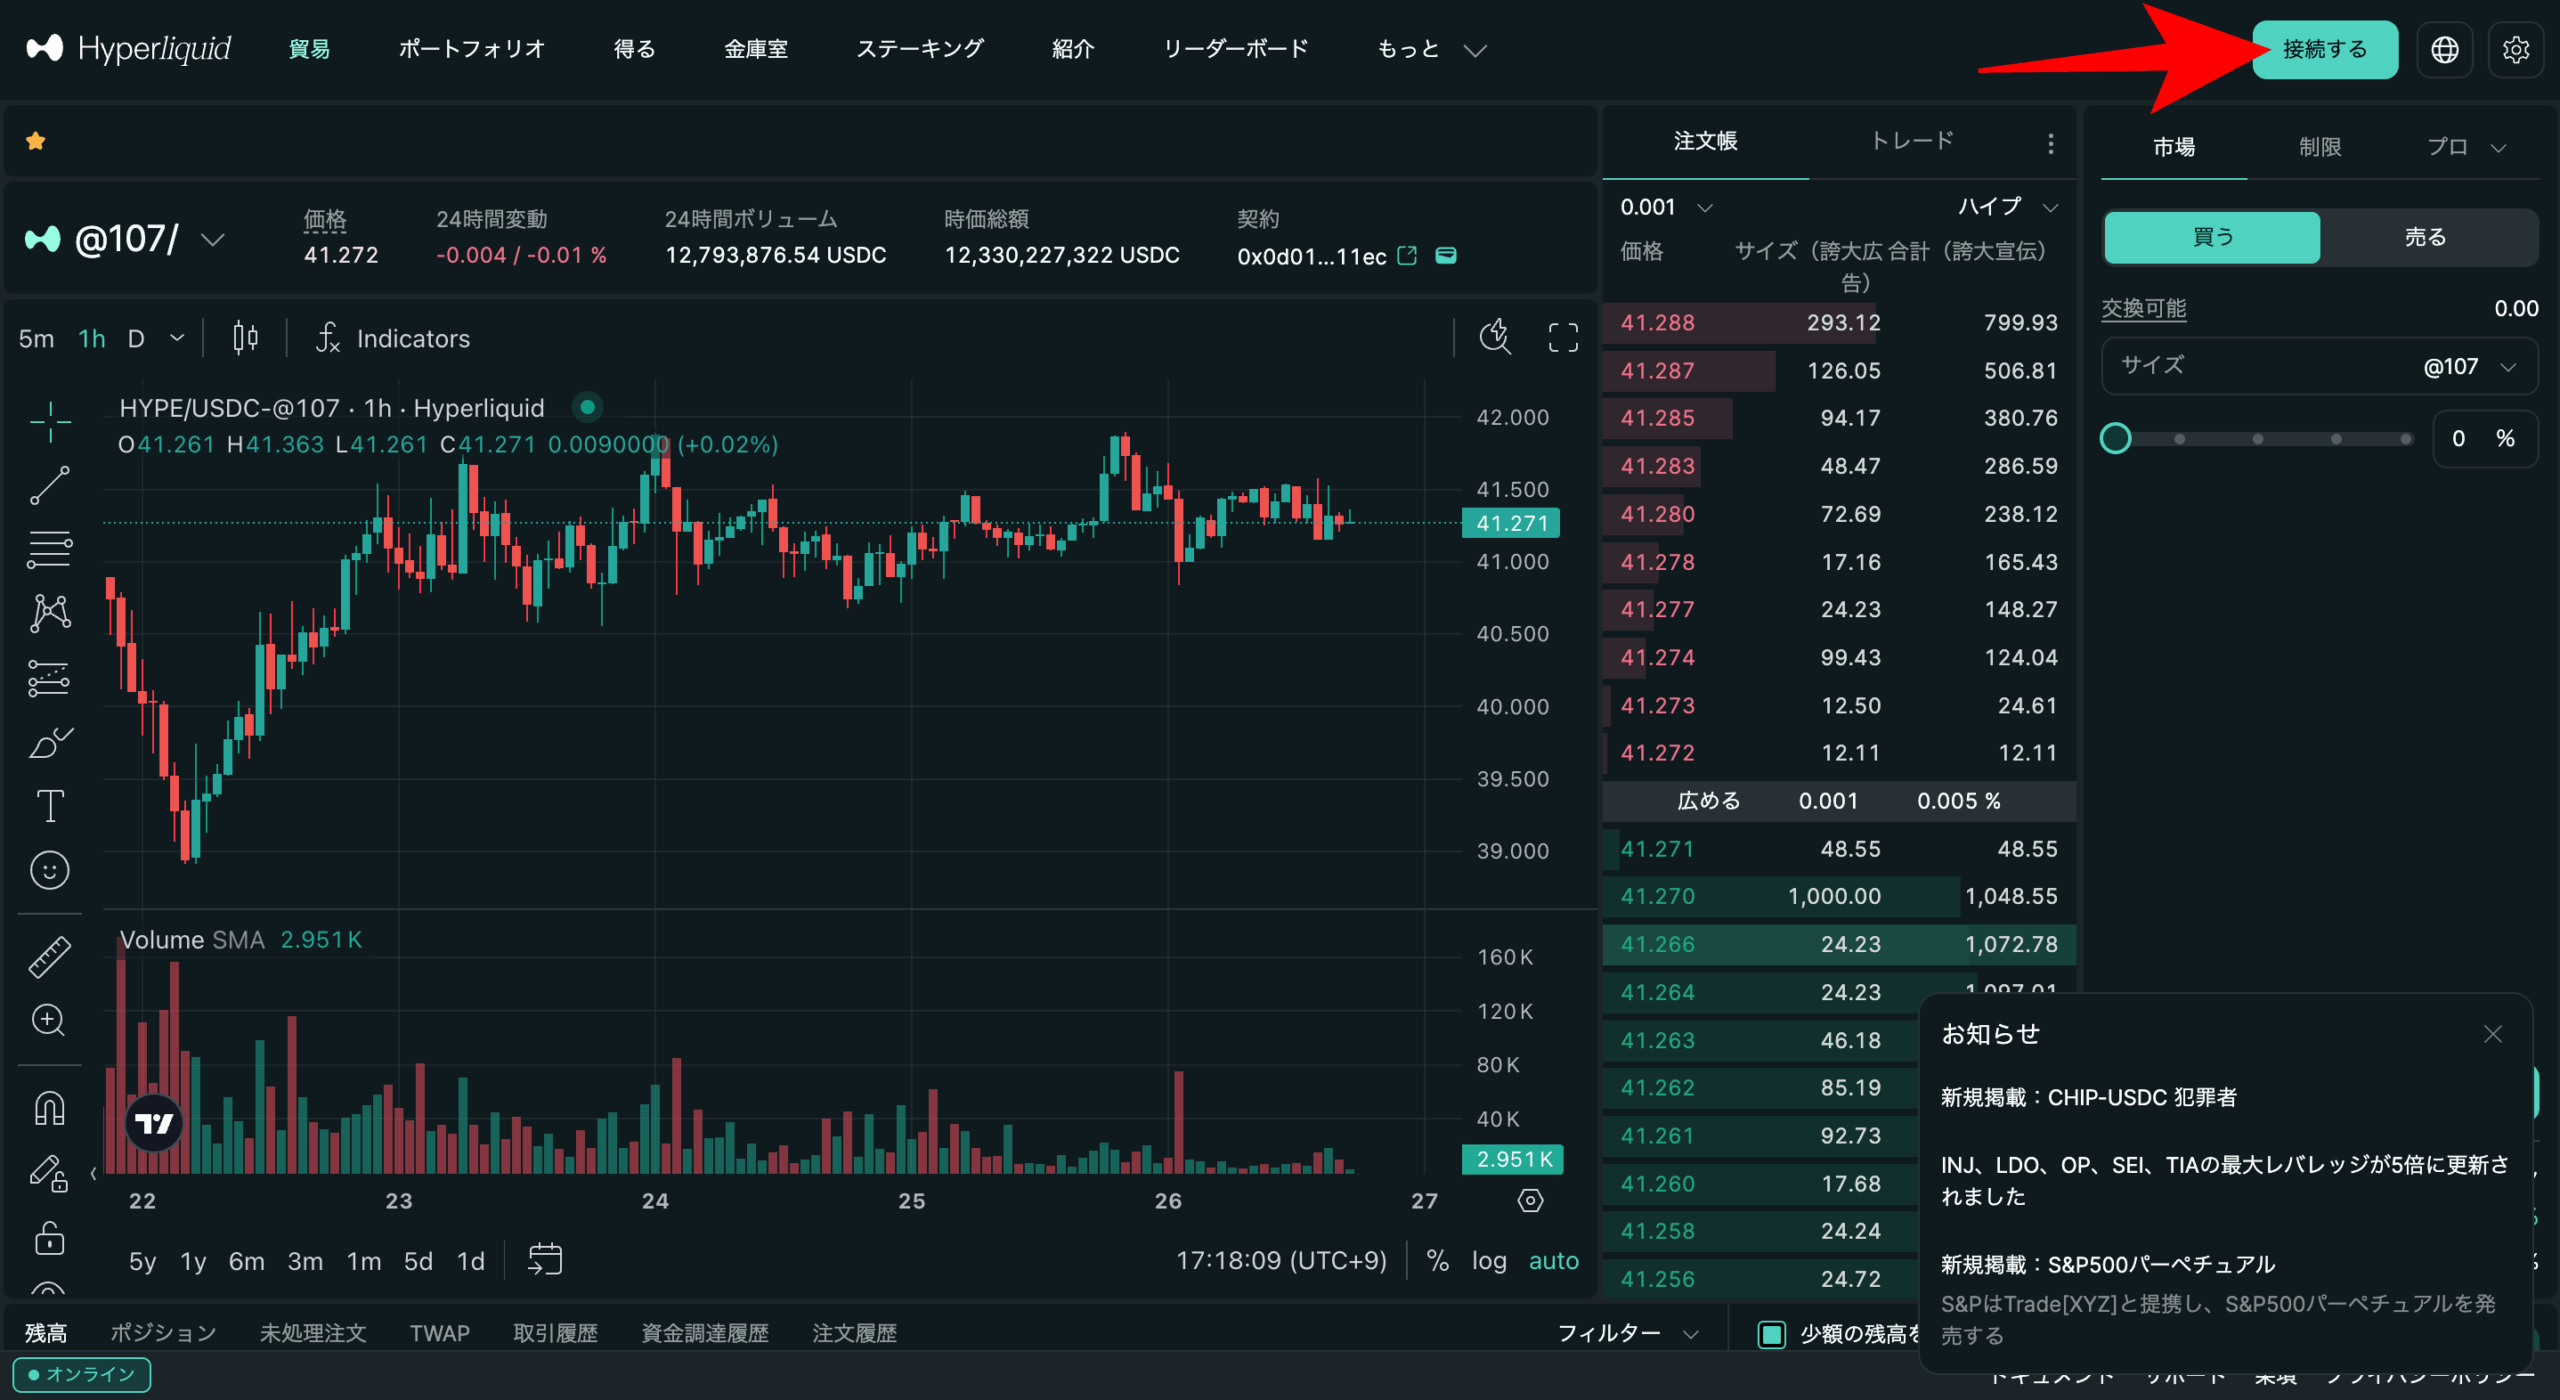Viewport: 2560px width, 1400px height.
Task: Click the サイズ input field
Action: tap(2318, 367)
